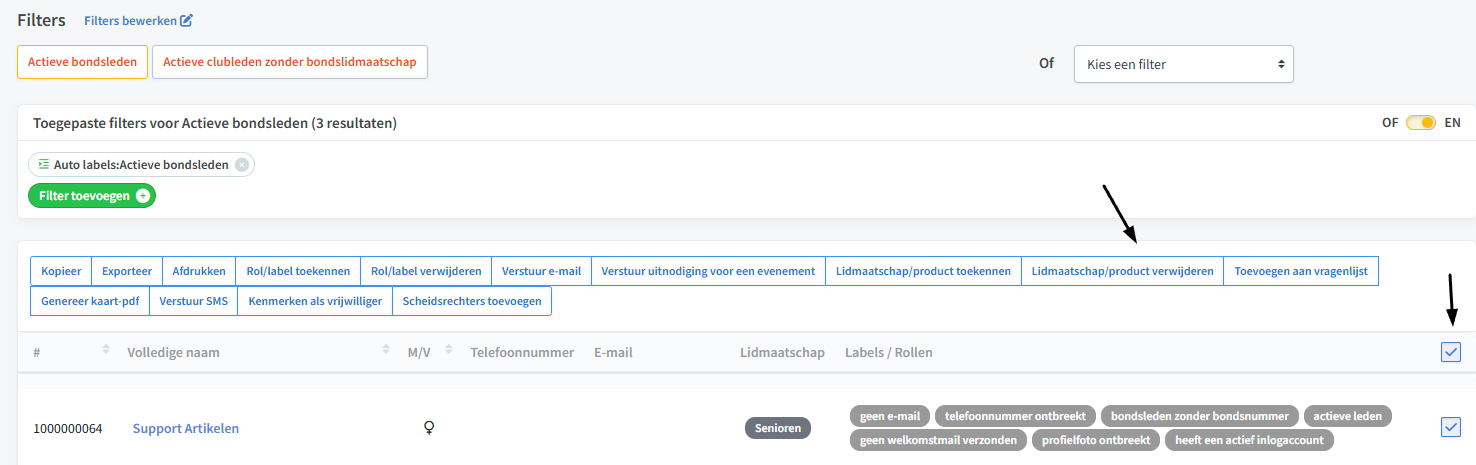This screenshot has height=465, width=1476.
Task: Click Rol/label toekennen
Action: coord(297,271)
